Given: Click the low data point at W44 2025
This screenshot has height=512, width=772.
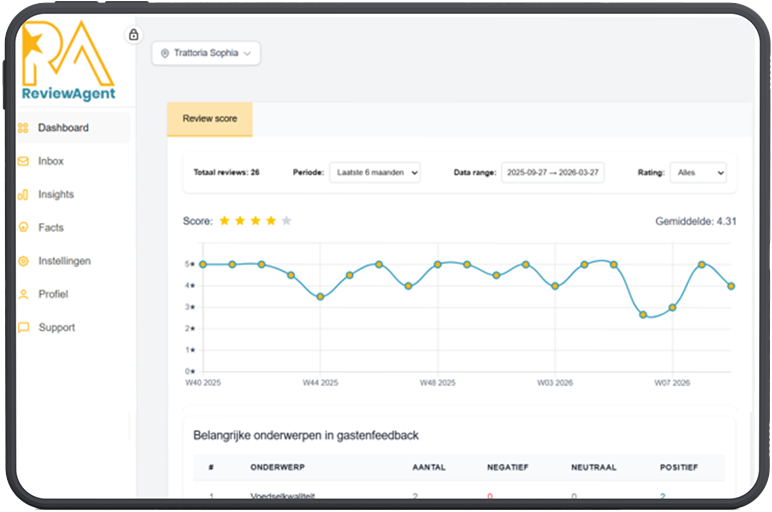Looking at the screenshot, I should (321, 297).
